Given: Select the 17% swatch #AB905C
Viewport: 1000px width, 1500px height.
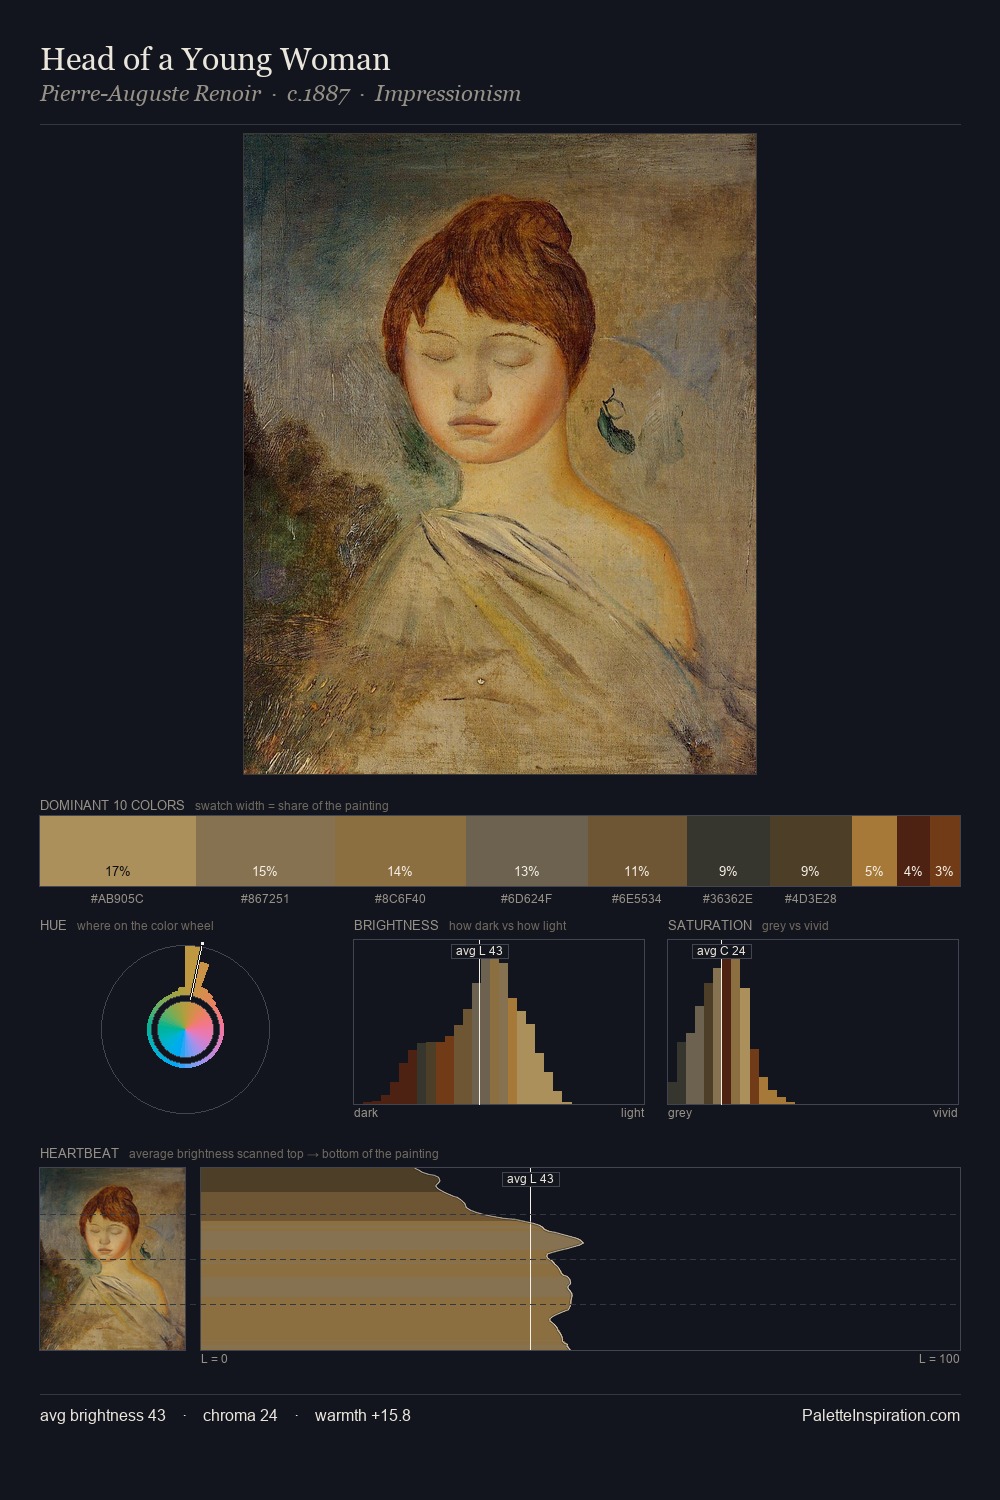Looking at the screenshot, I should (x=118, y=851).
